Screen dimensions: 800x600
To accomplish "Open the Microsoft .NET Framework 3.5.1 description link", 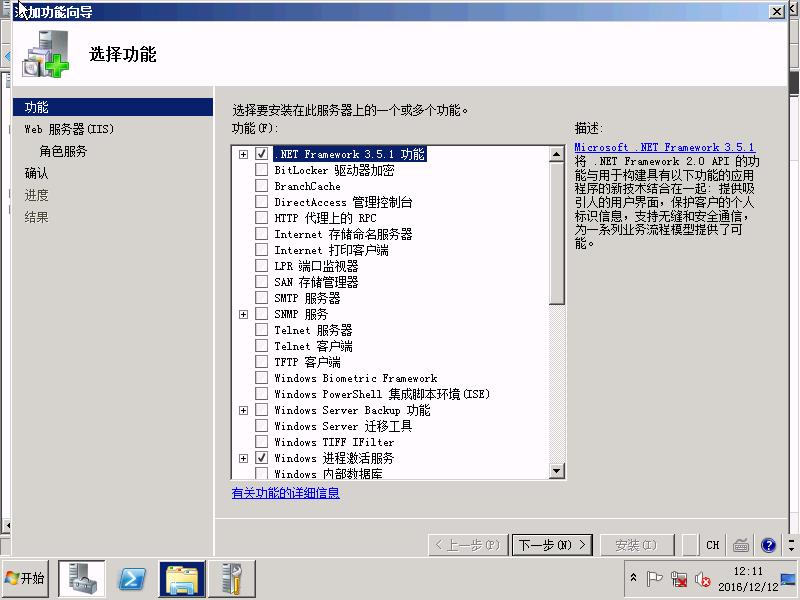I will pyautogui.click(x=664, y=147).
